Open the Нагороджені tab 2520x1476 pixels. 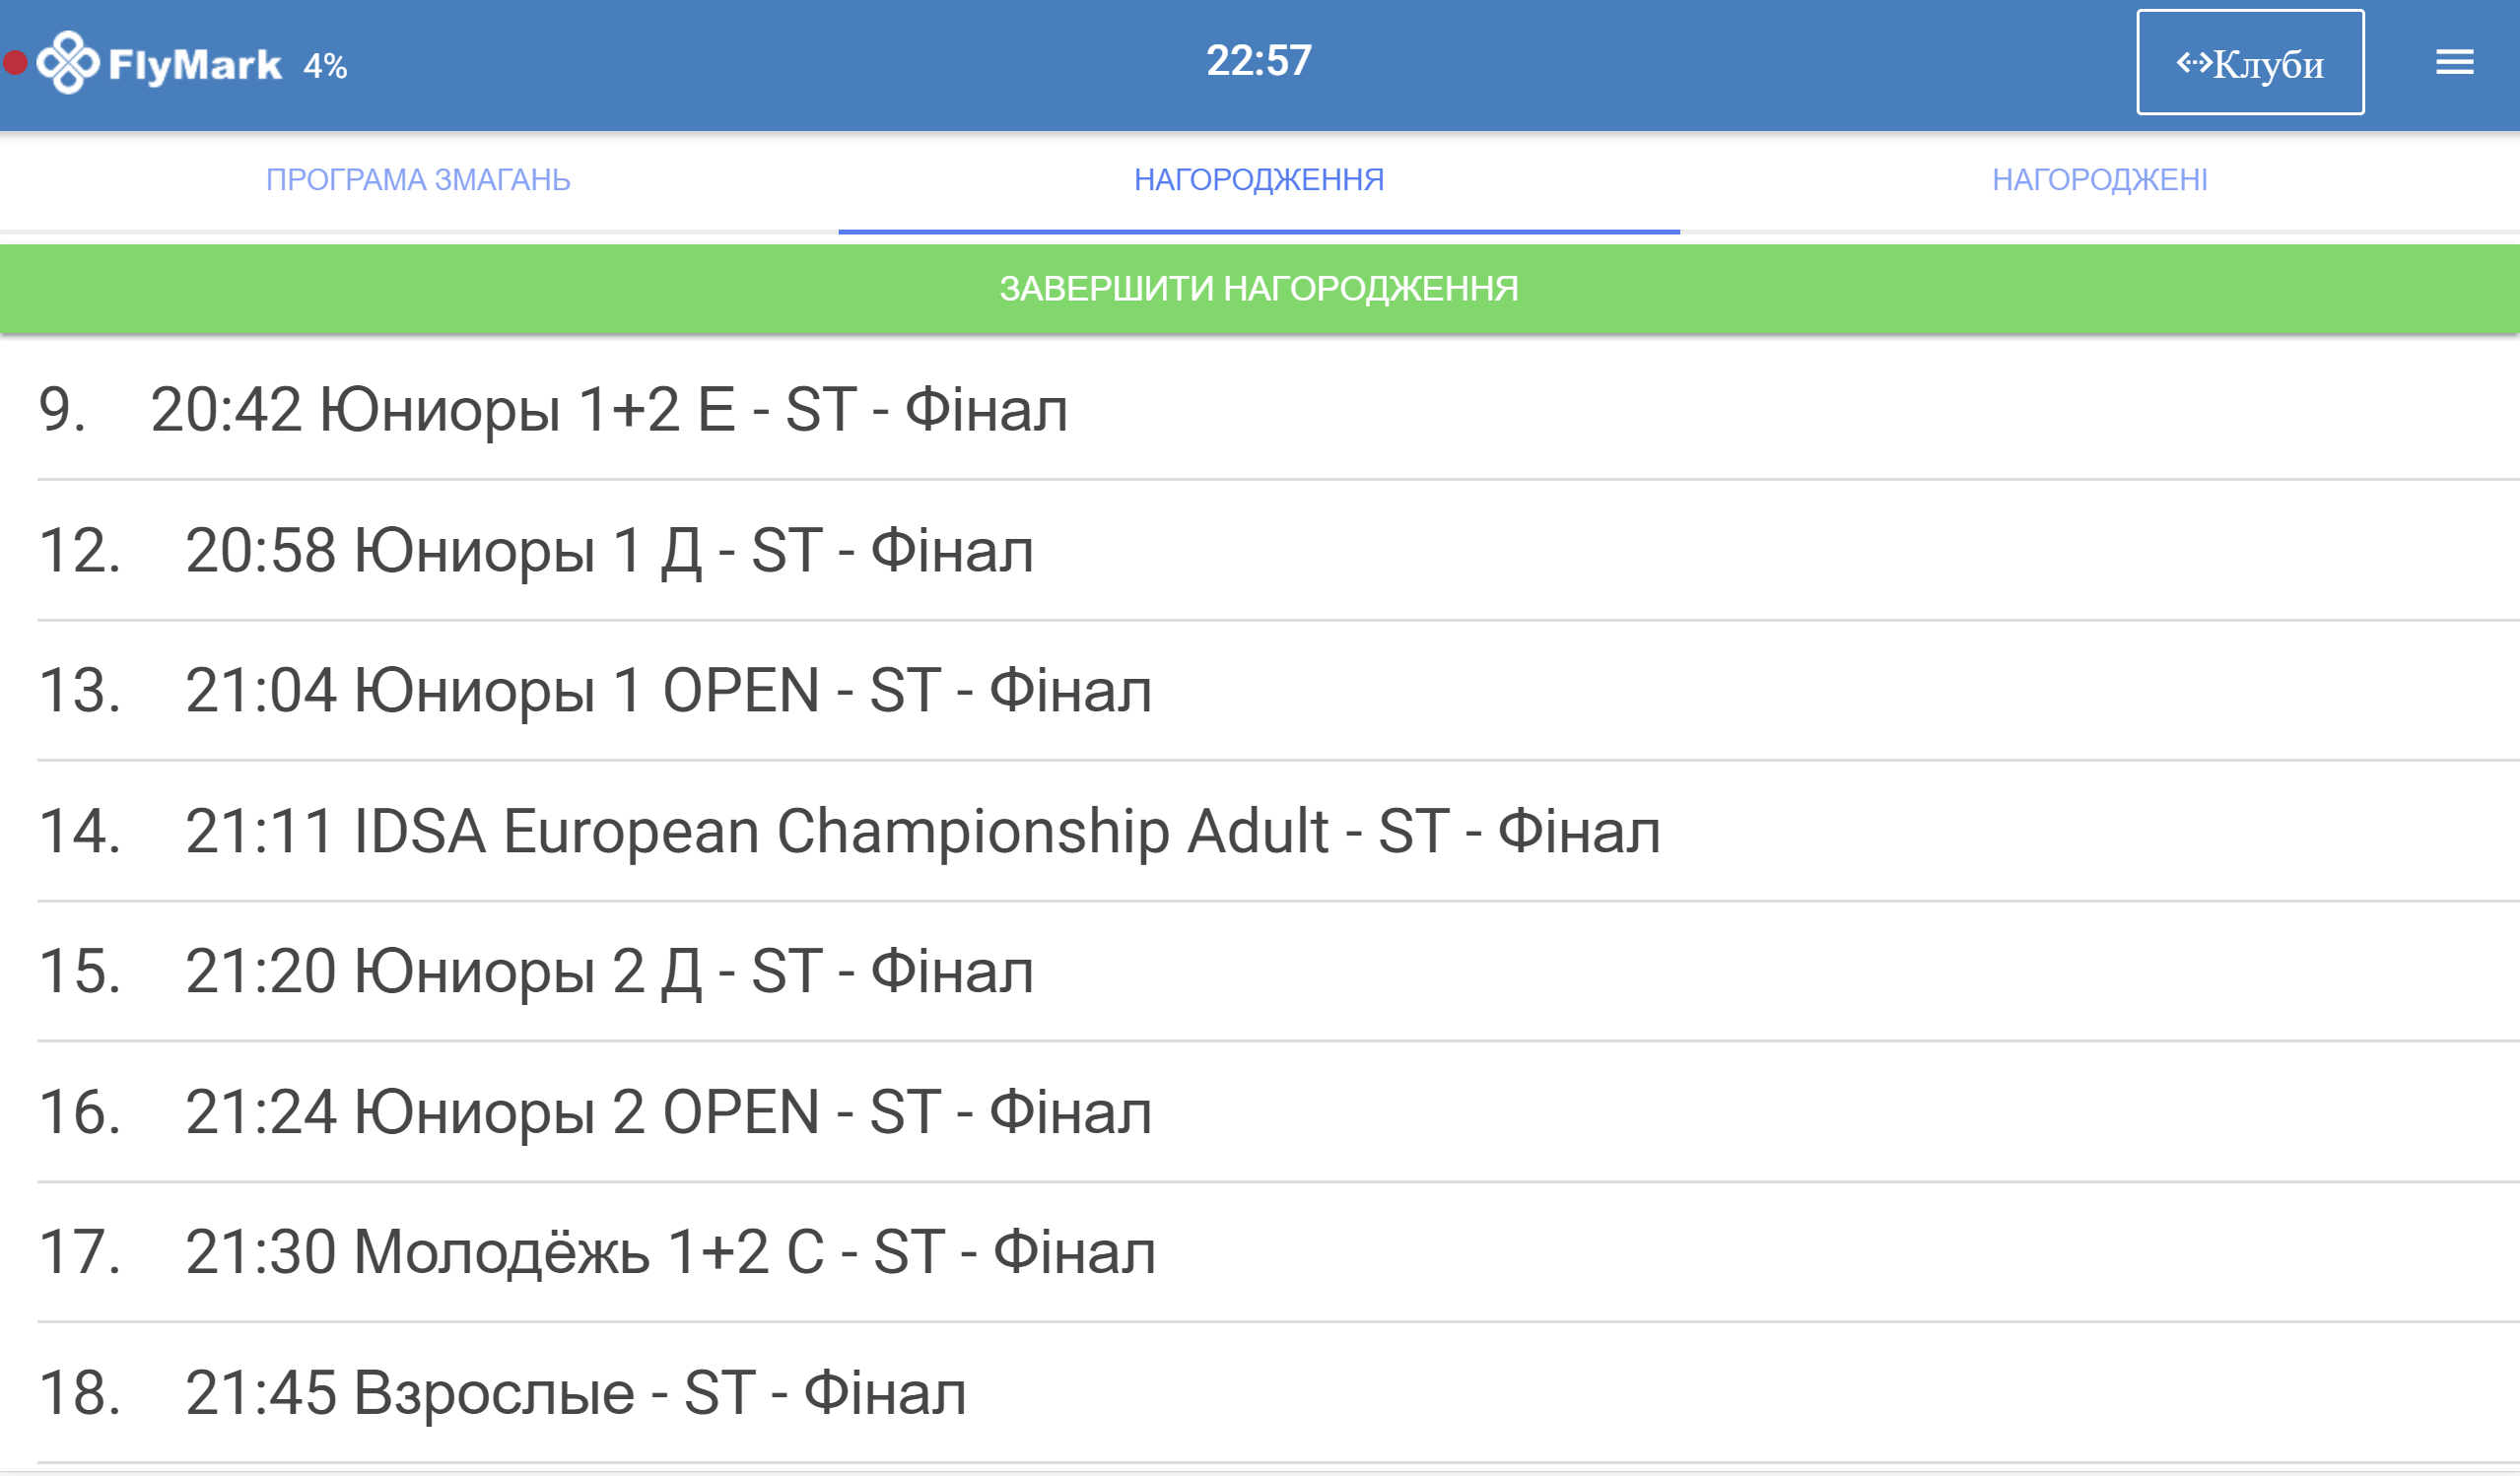(2099, 180)
